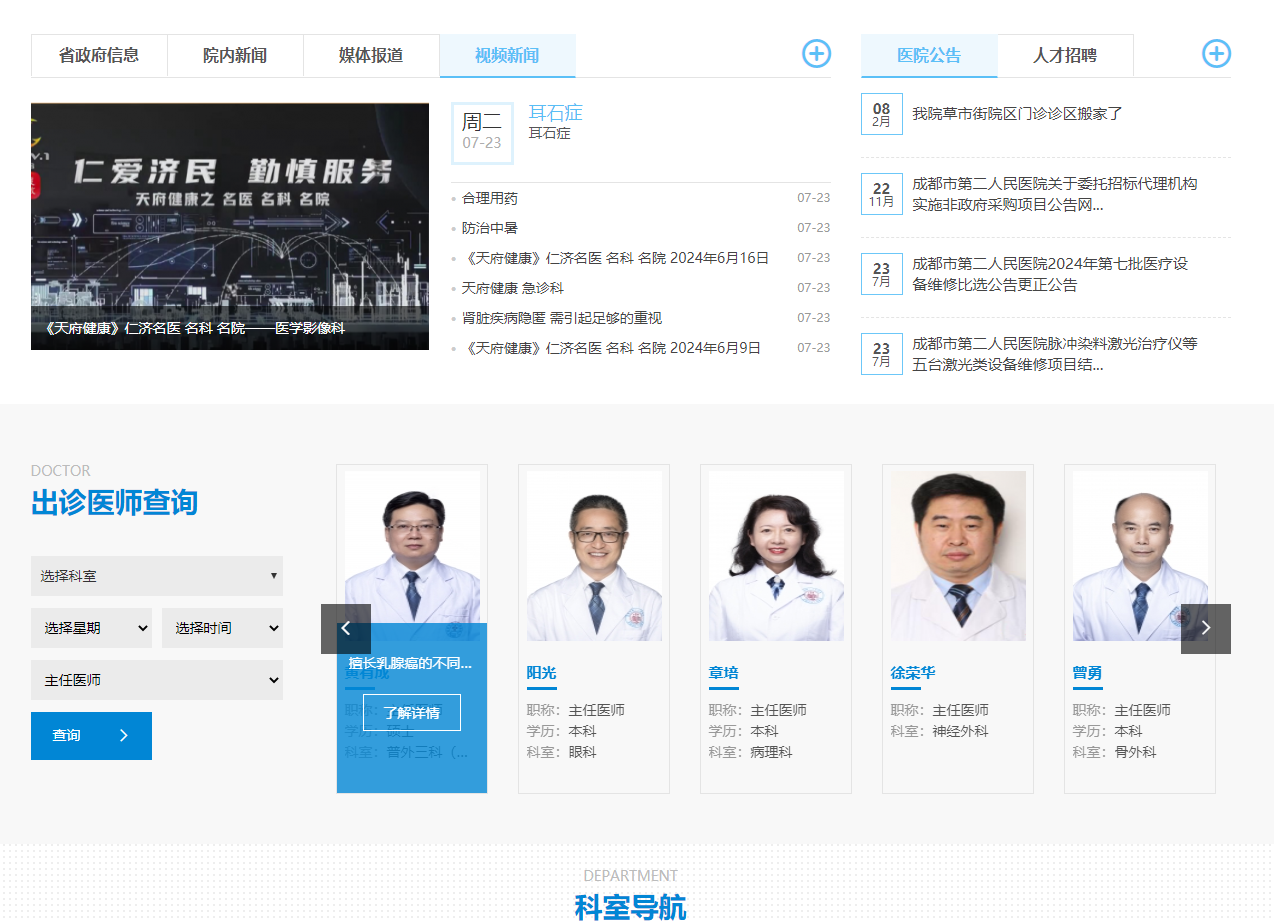Click the 出诊医师查询 heading

point(114,502)
